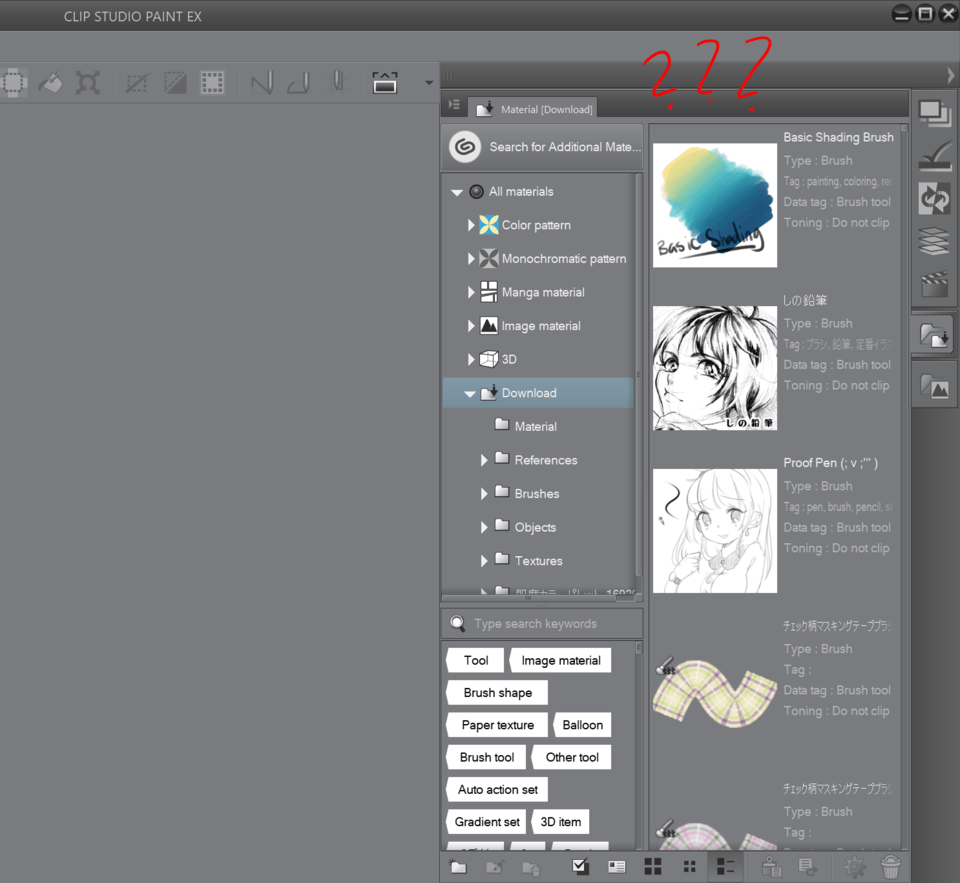Open the Animation clapperboard palette icon
Image resolution: width=960 pixels, height=883 pixels.
(934, 284)
